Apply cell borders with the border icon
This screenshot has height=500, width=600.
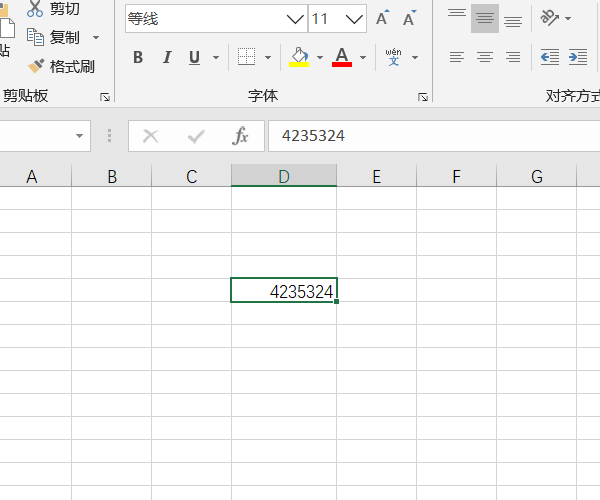246,57
